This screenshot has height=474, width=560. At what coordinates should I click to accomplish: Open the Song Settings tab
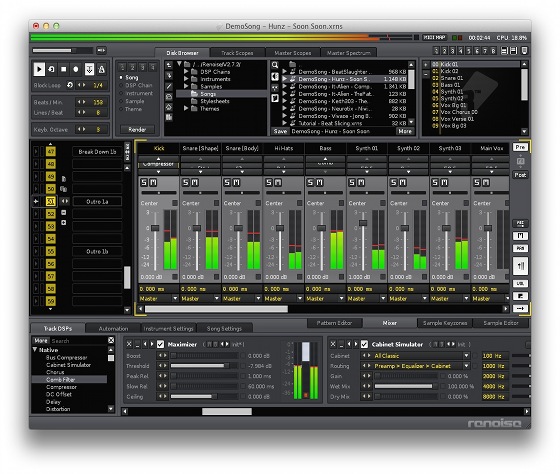(x=224, y=328)
